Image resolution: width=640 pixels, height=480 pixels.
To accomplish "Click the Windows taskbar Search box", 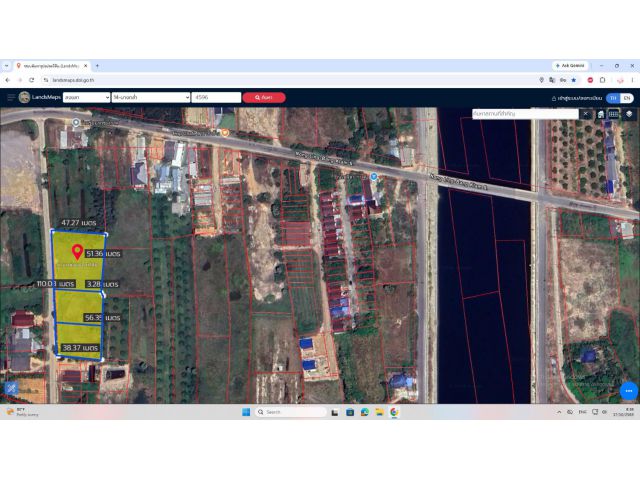I will point(291,412).
